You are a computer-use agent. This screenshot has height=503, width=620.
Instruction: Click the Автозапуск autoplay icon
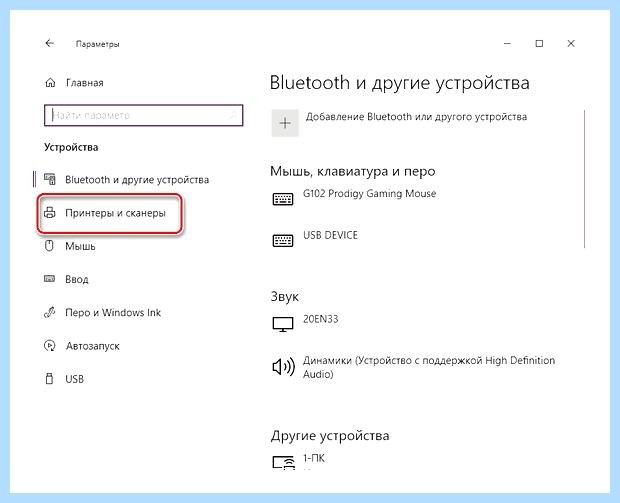coord(49,346)
